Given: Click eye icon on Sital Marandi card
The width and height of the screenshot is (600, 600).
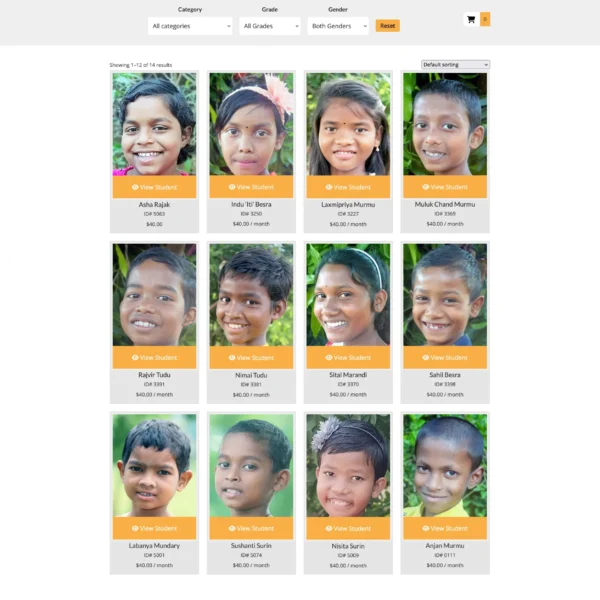Looking at the screenshot, I should coord(329,357).
